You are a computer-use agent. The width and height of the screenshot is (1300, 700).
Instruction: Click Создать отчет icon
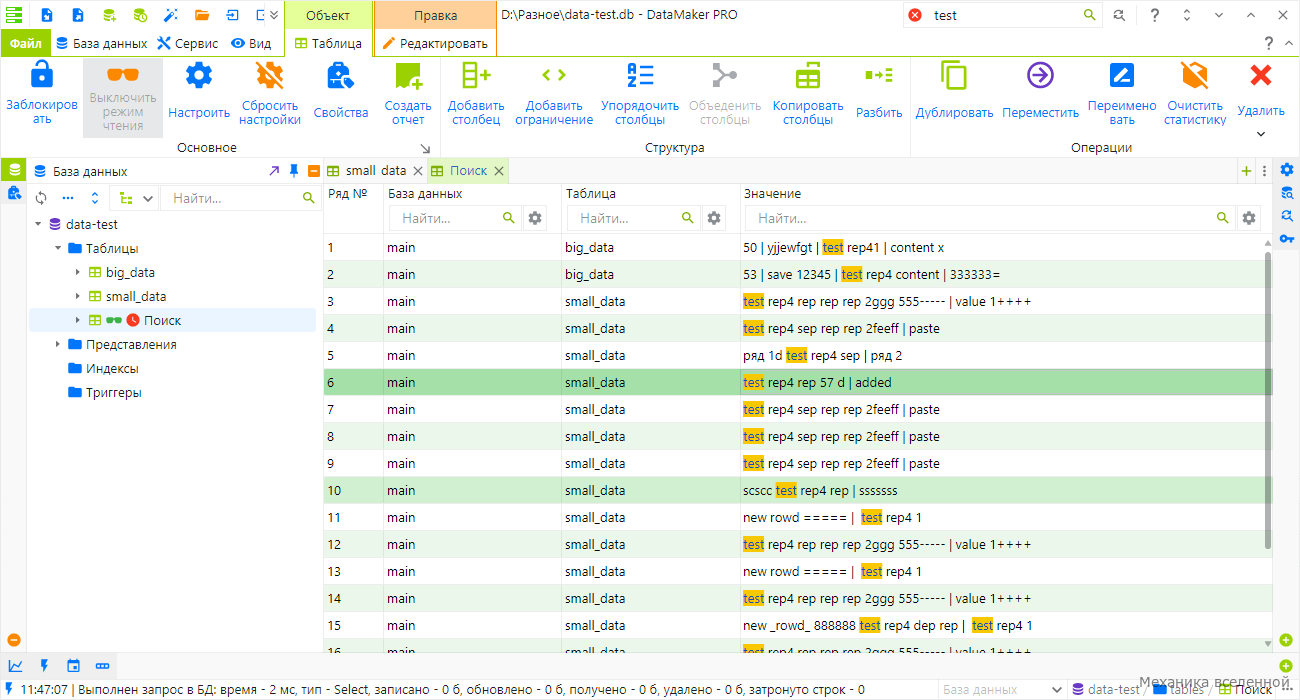tap(408, 76)
